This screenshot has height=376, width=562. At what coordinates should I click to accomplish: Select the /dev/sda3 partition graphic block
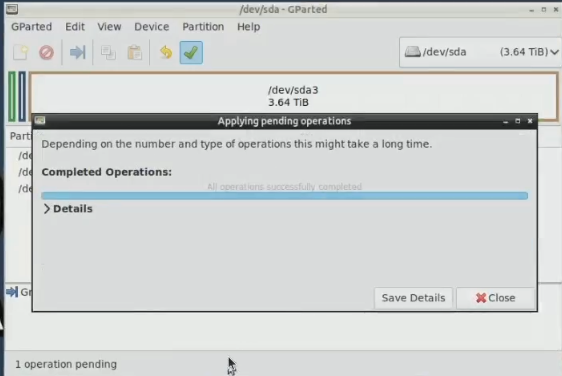pos(294,96)
